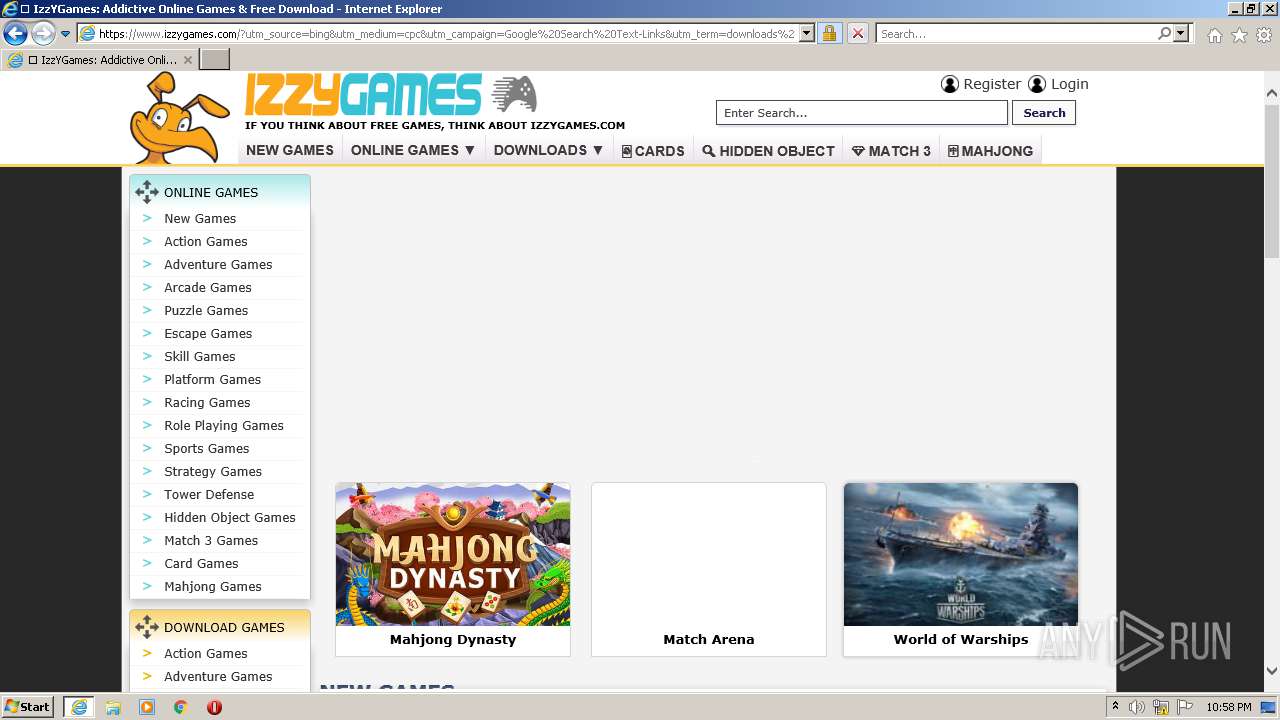The width and height of the screenshot is (1280, 720).
Task: Open a new blank browser tab
Action: point(215,59)
